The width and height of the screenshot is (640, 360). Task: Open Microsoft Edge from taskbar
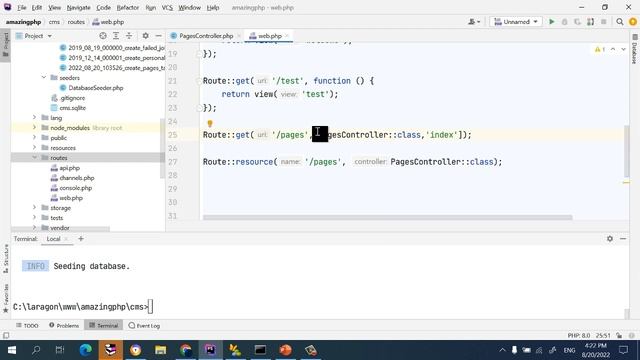click(x=85, y=350)
